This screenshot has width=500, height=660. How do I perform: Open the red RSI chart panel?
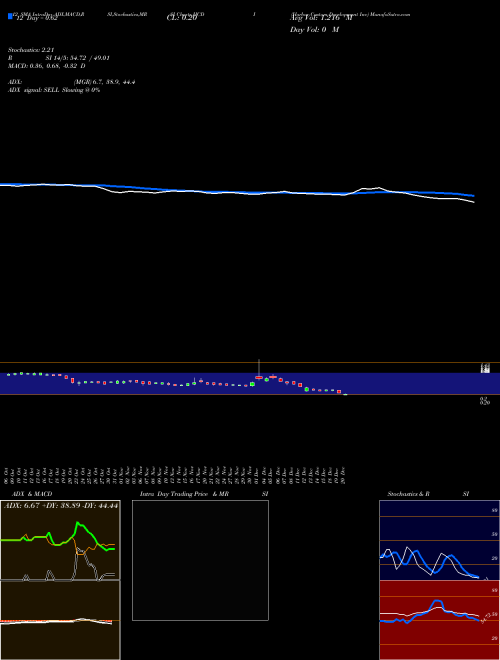(x=439, y=620)
